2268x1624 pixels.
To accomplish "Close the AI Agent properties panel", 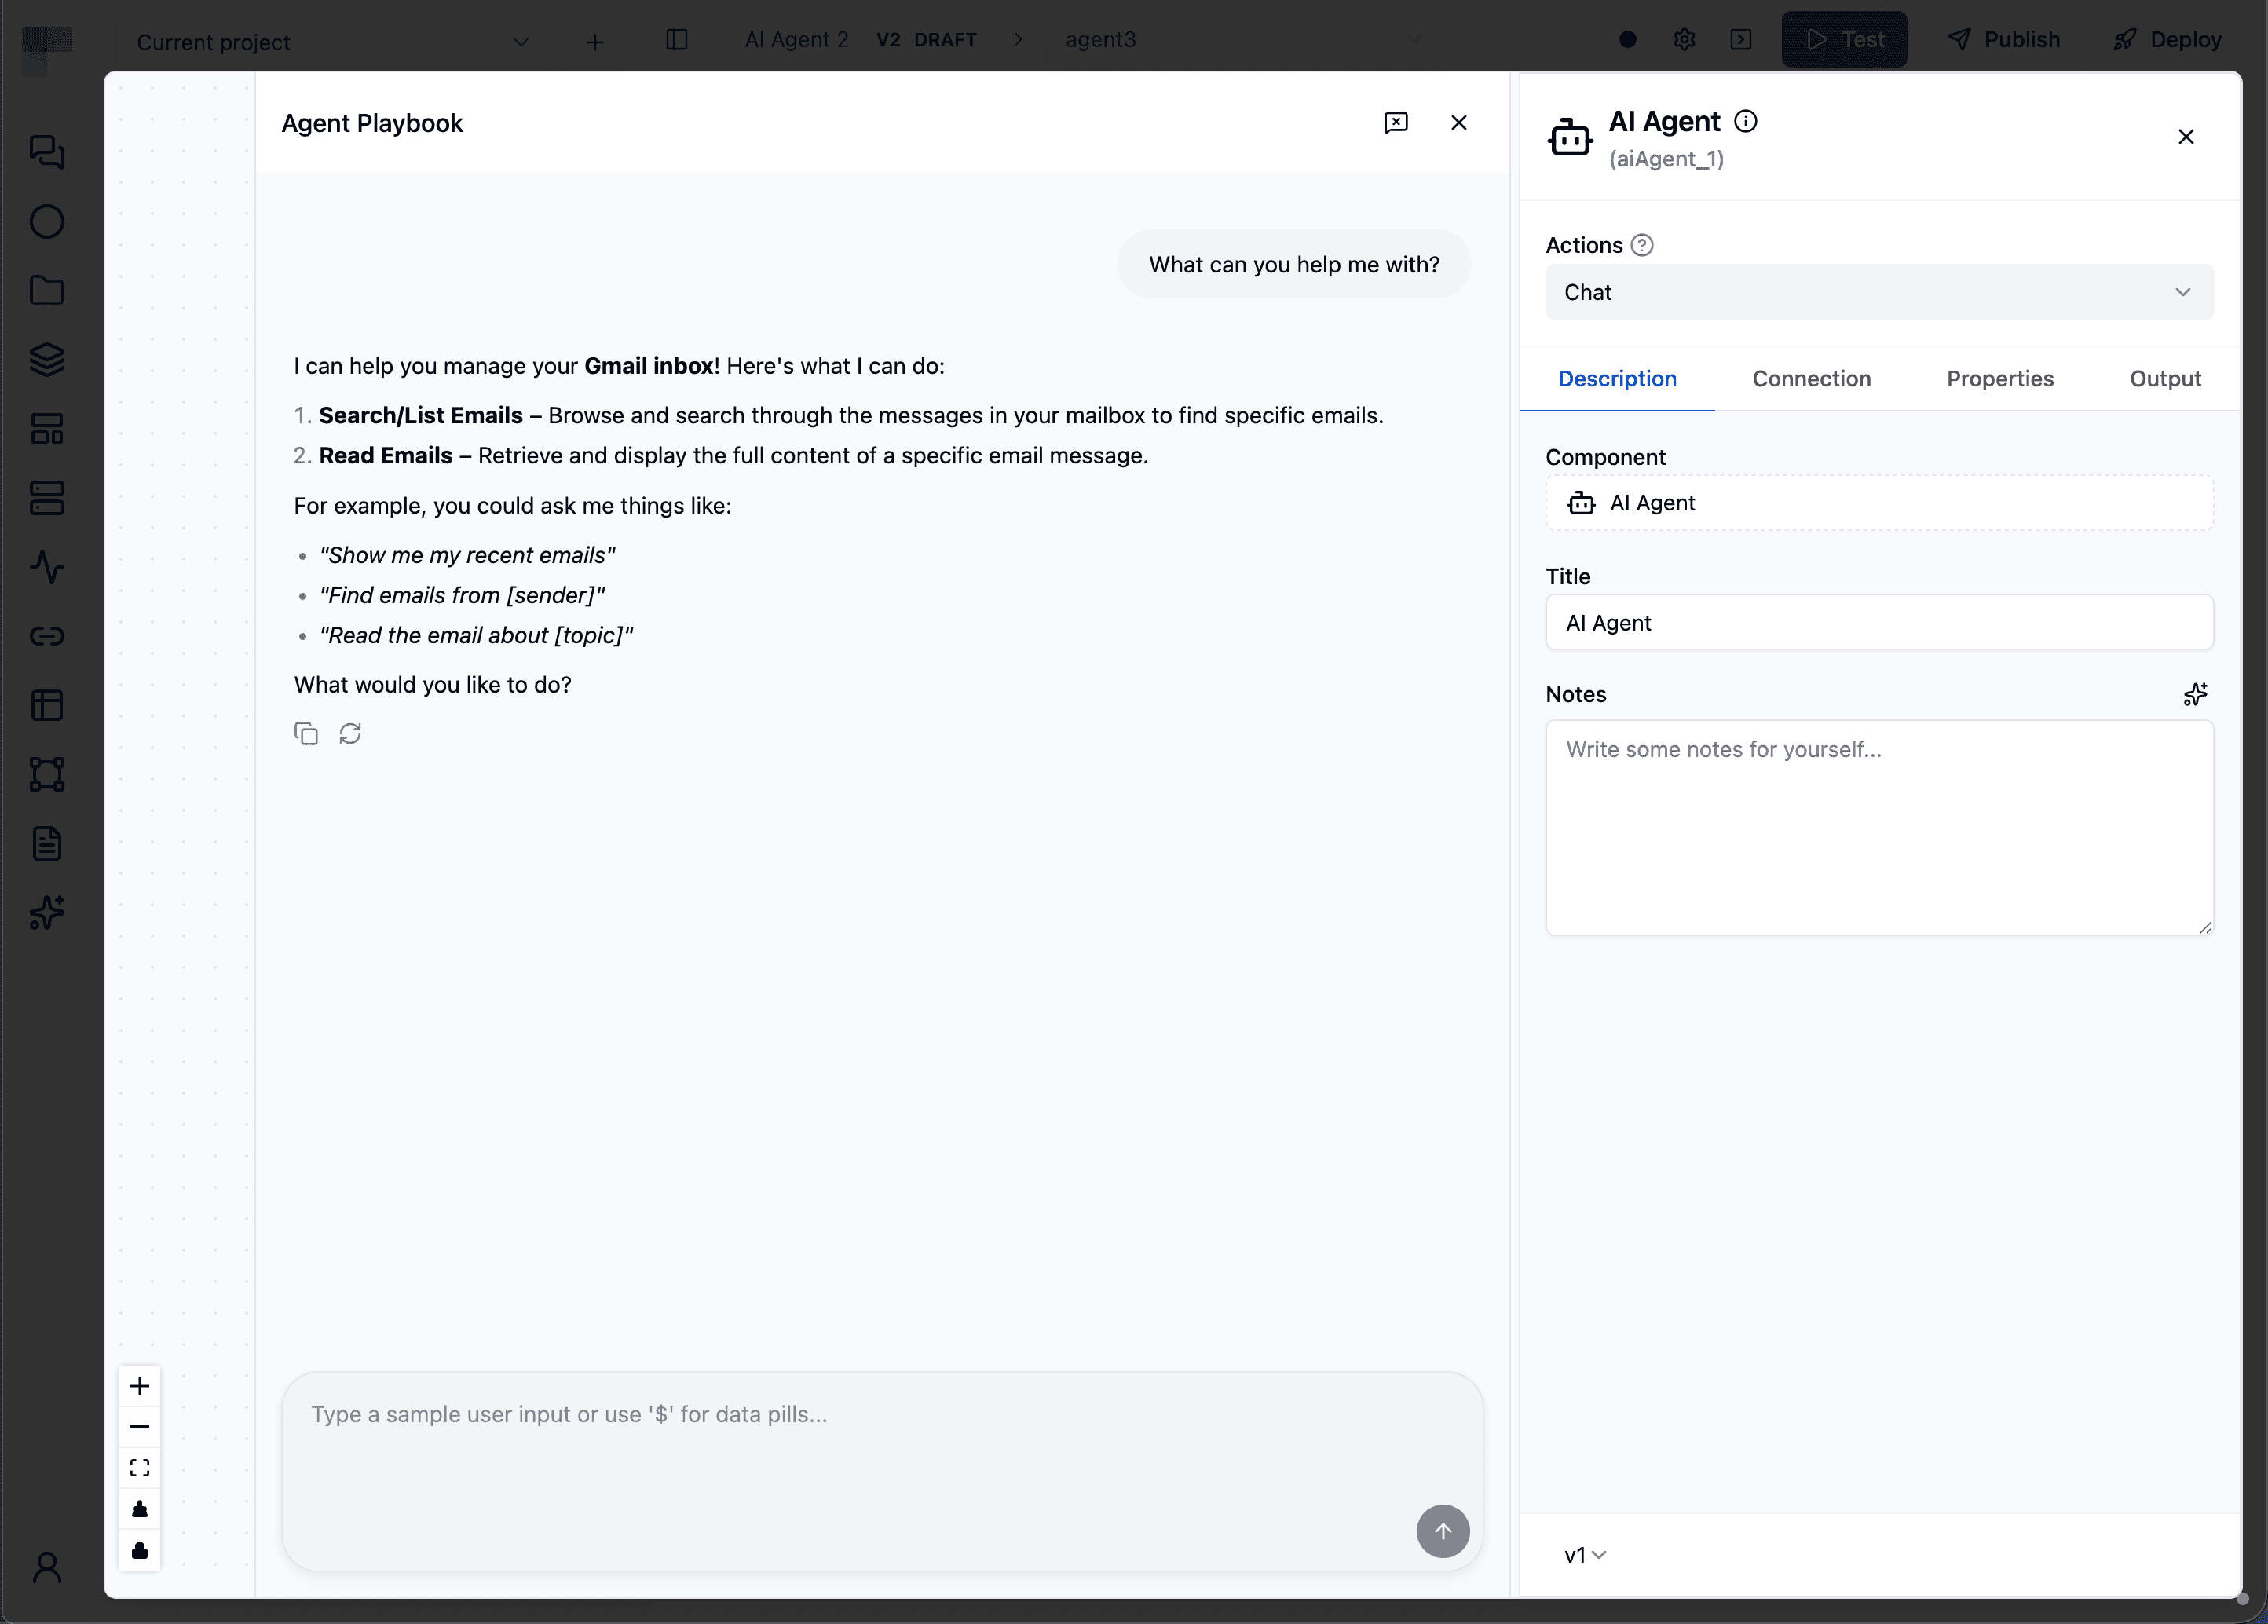I will click(x=2186, y=137).
